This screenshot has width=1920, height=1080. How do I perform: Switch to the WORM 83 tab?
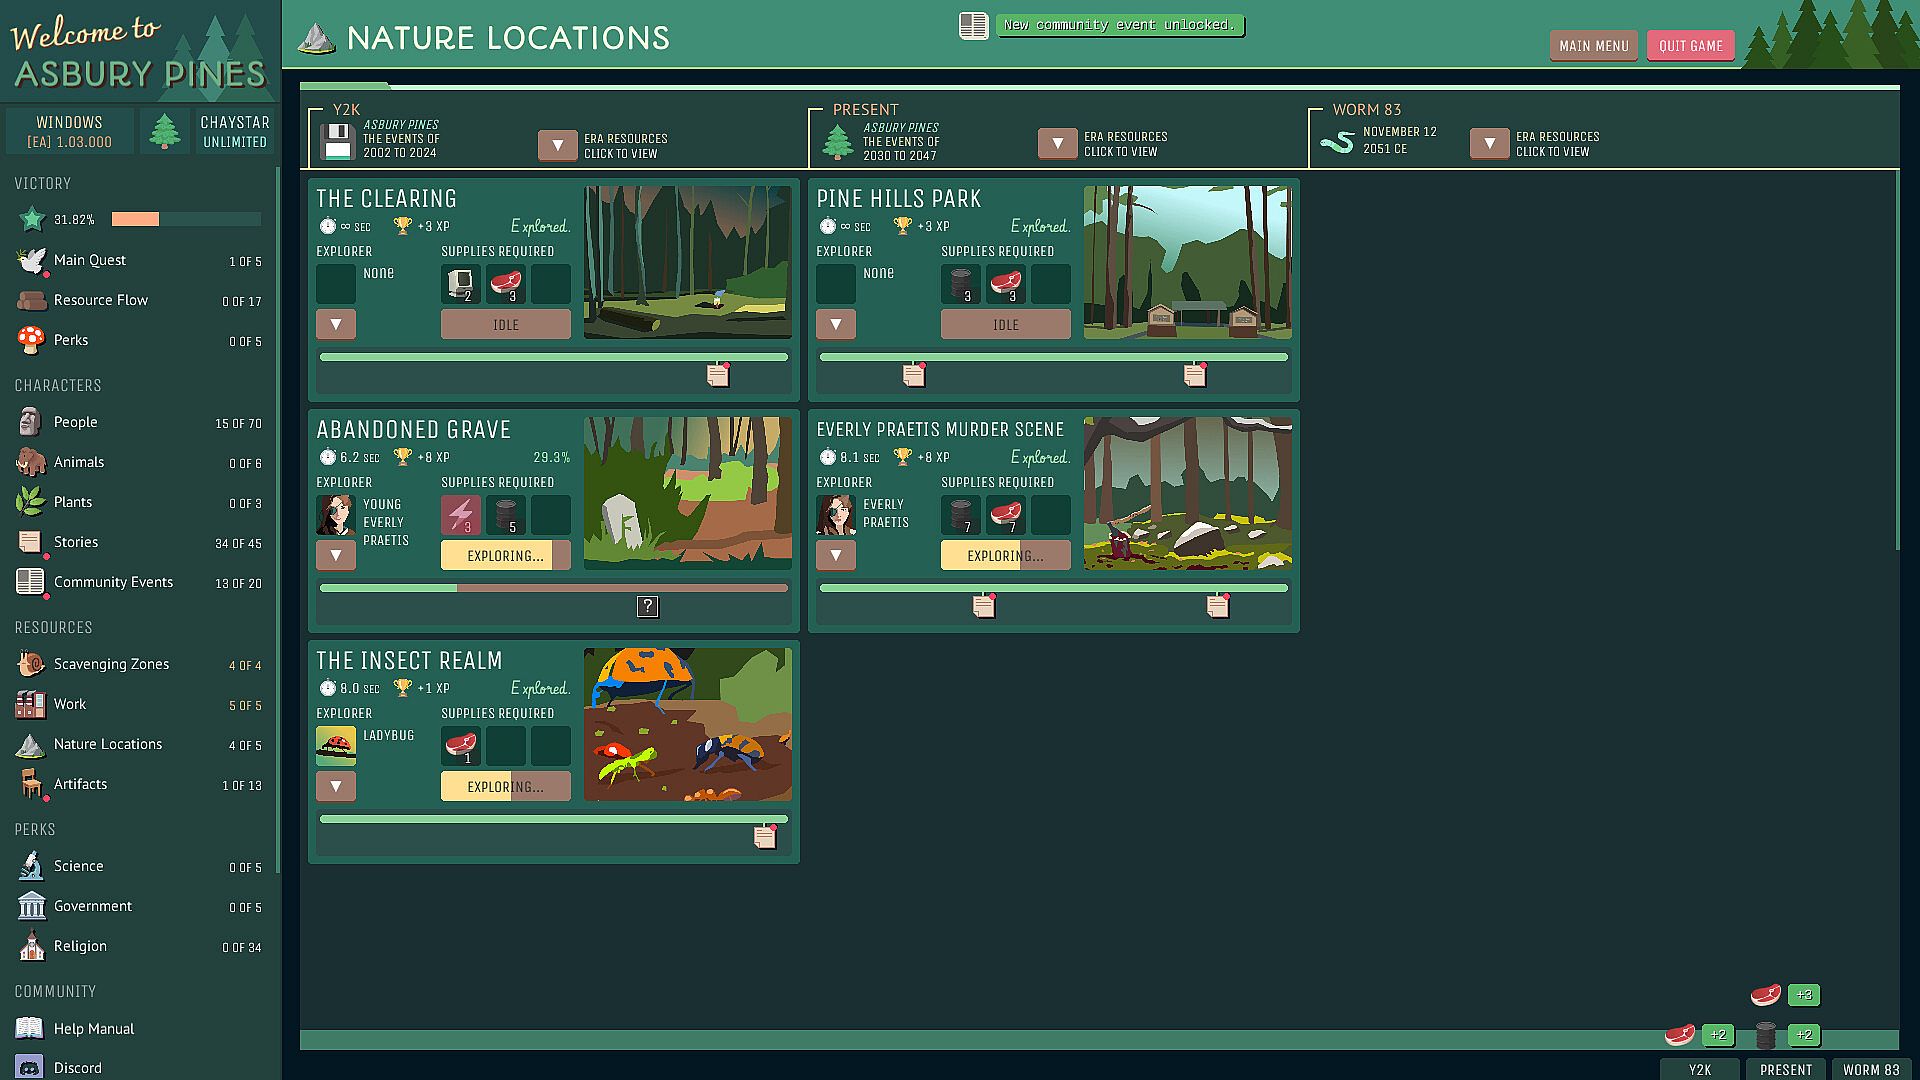click(x=1870, y=1069)
